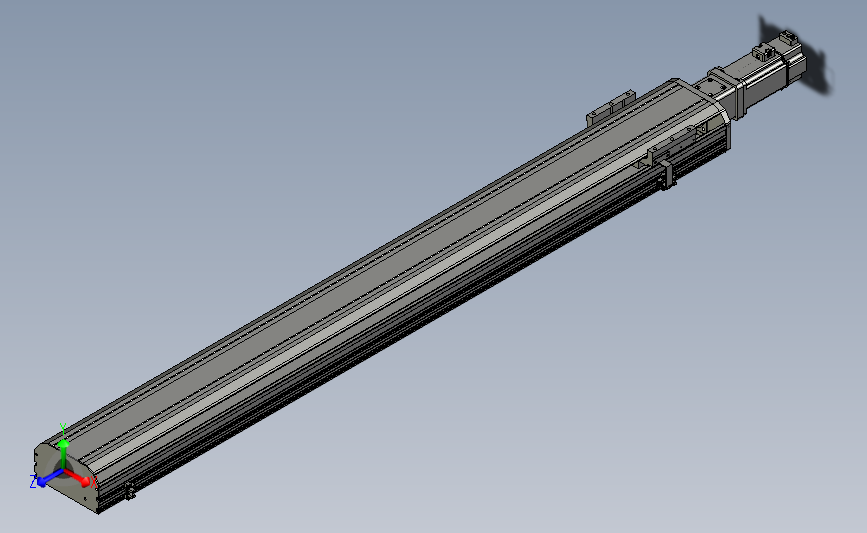Select the red X axis arrow of triad
This screenshot has height=533, width=867.
pyautogui.click(x=79, y=478)
